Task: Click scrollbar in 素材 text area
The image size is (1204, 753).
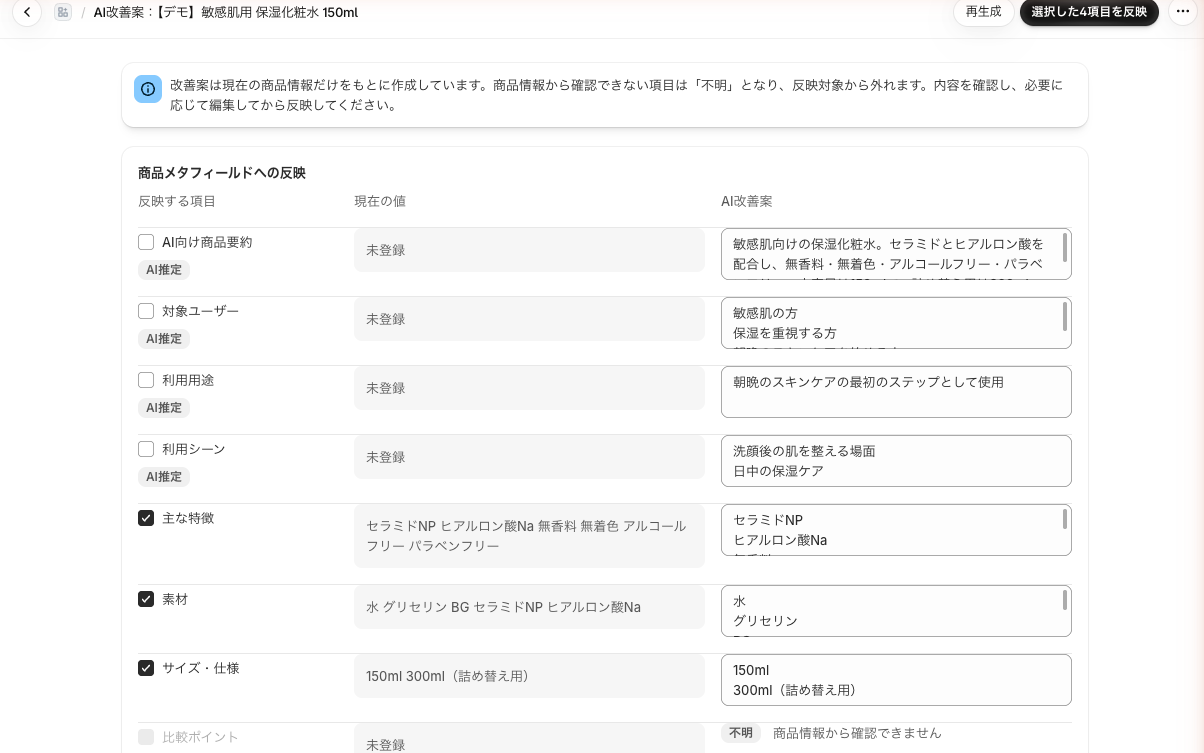Action: tap(1065, 600)
